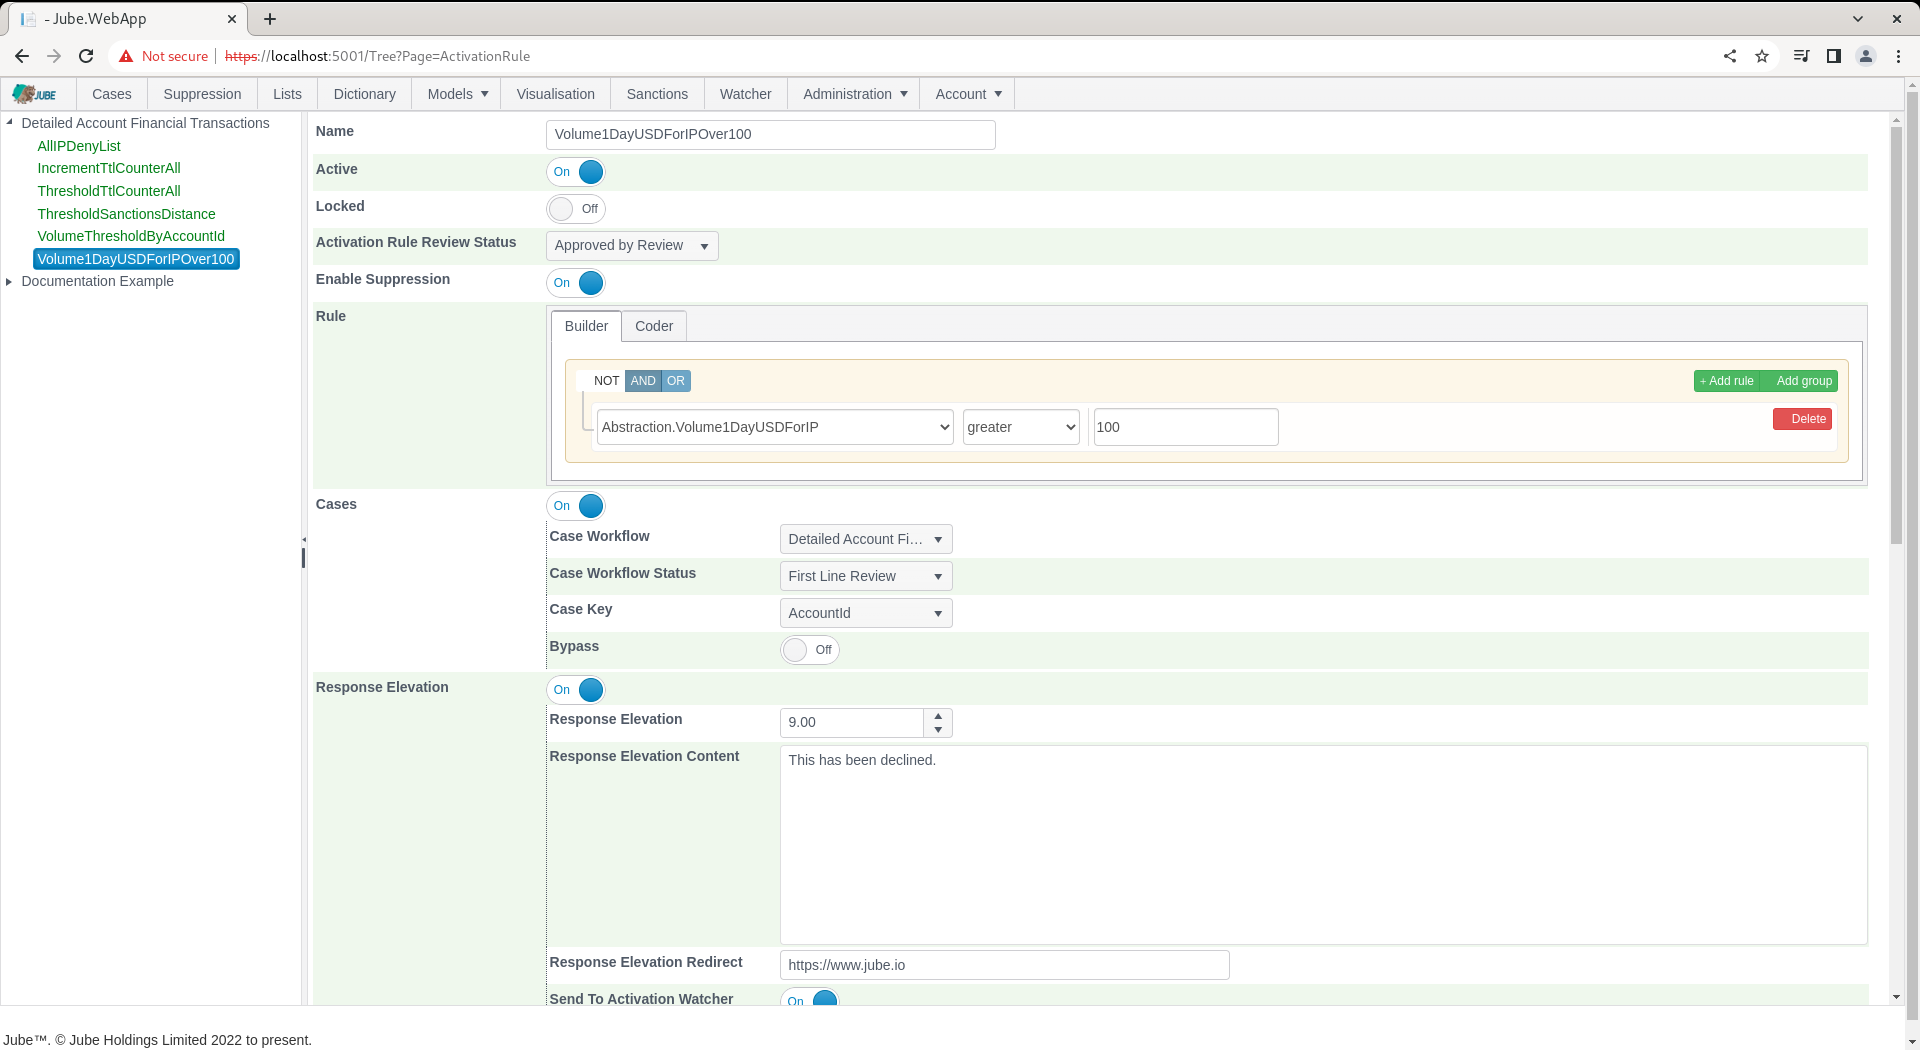The width and height of the screenshot is (1920, 1050).
Task: Select the AND condition
Action: coord(643,381)
